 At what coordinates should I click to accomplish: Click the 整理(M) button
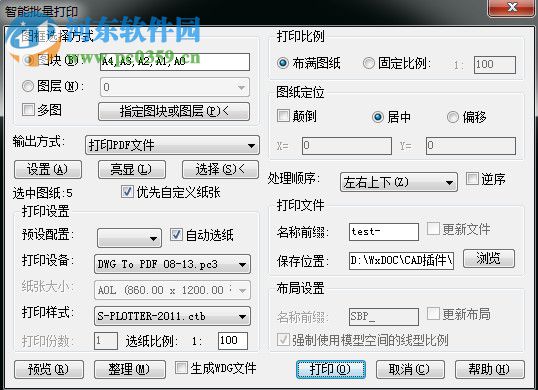tap(130, 369)
